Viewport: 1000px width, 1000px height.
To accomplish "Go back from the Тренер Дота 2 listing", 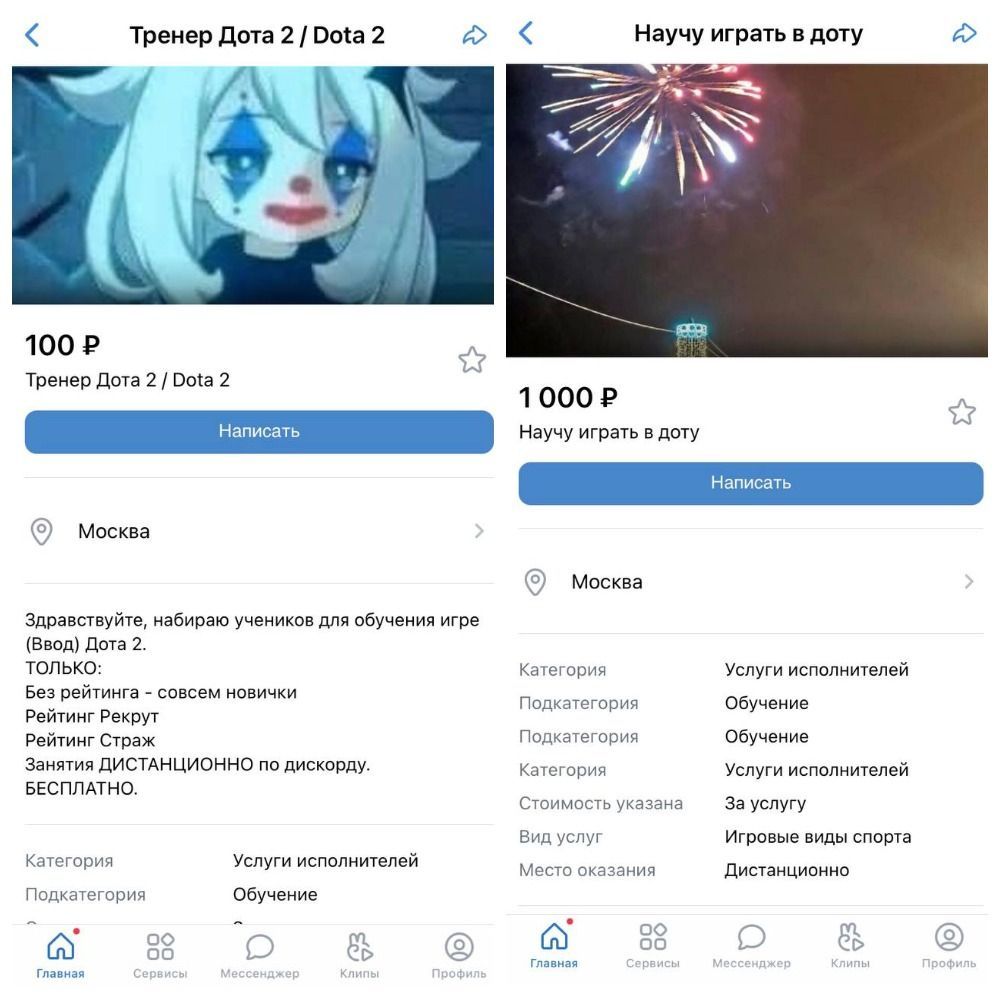I will click(x=33, y=35).
